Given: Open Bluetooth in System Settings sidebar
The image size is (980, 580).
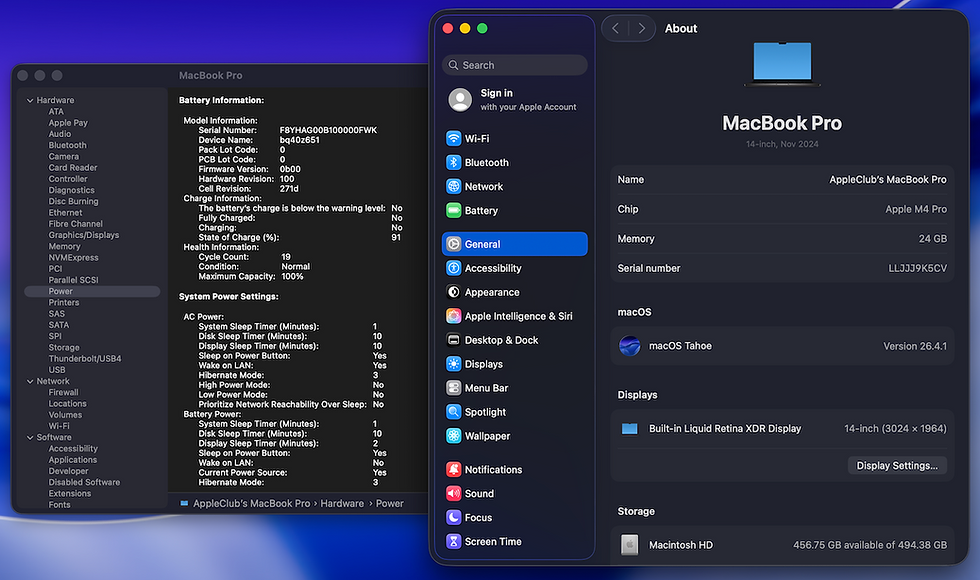Looking at the screenshot, I should coord(514,162).
